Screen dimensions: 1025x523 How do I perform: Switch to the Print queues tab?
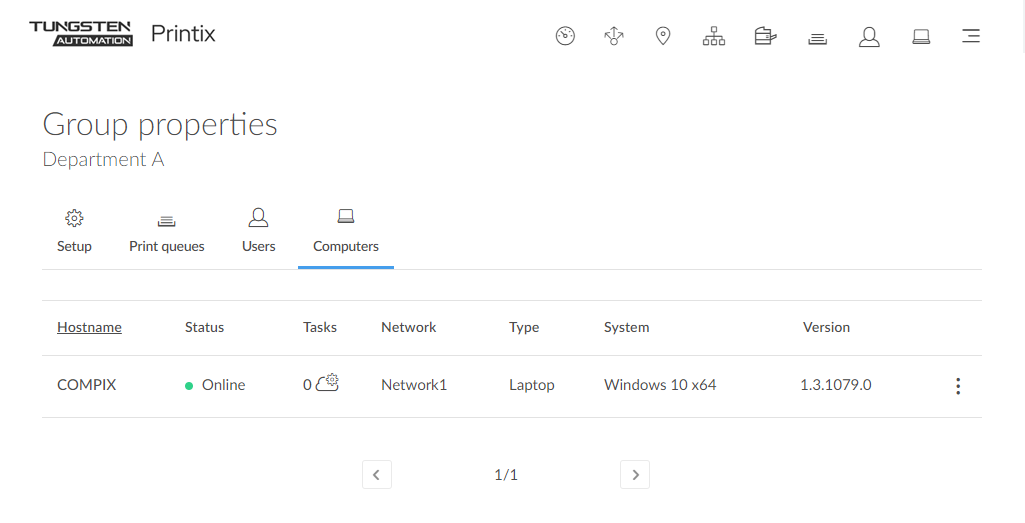167,232
